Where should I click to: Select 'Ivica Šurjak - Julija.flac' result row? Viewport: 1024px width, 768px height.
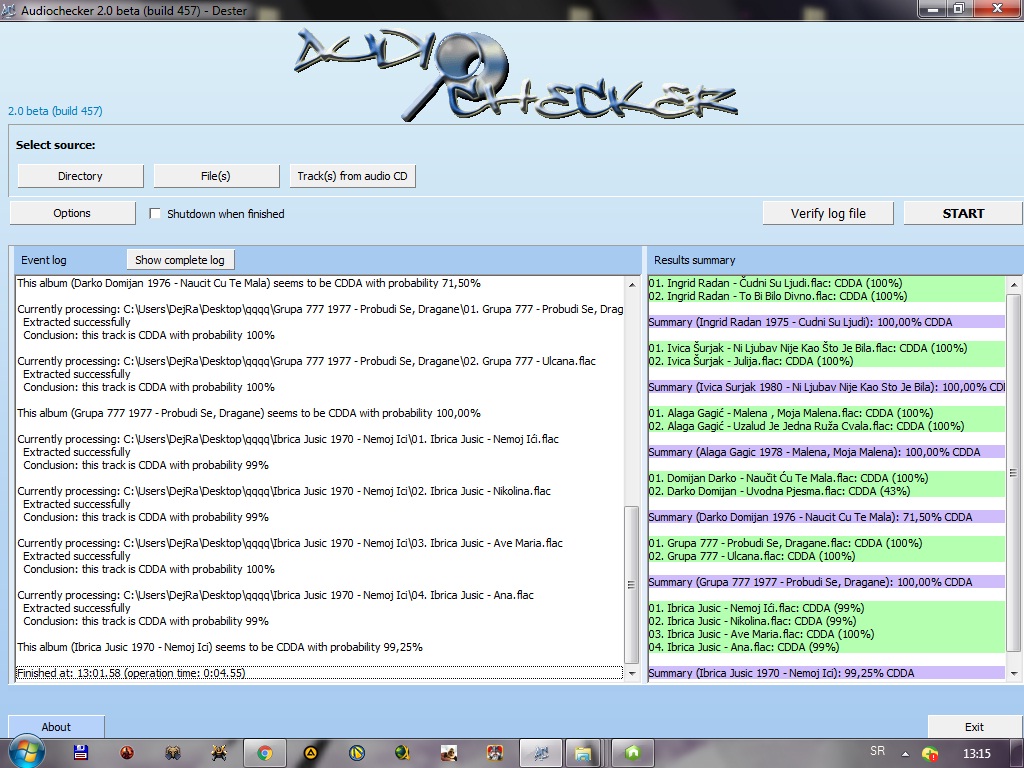tap(827, 361)
